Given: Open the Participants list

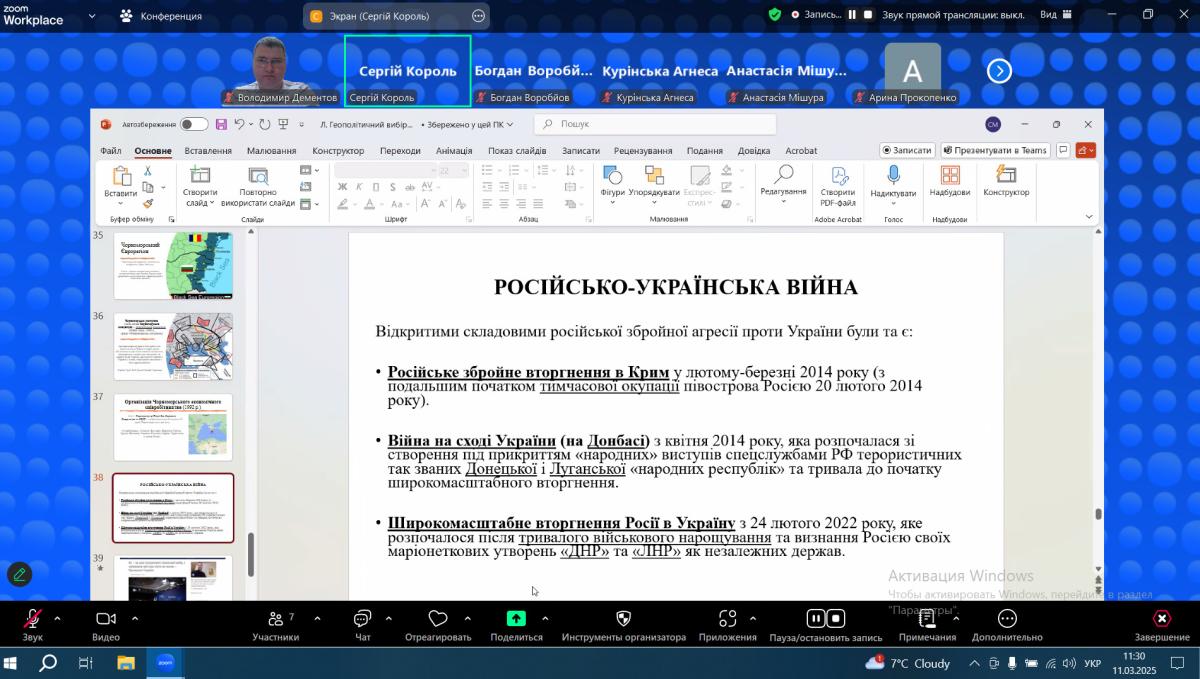Looking at the screenshot, I should (275, 620).
